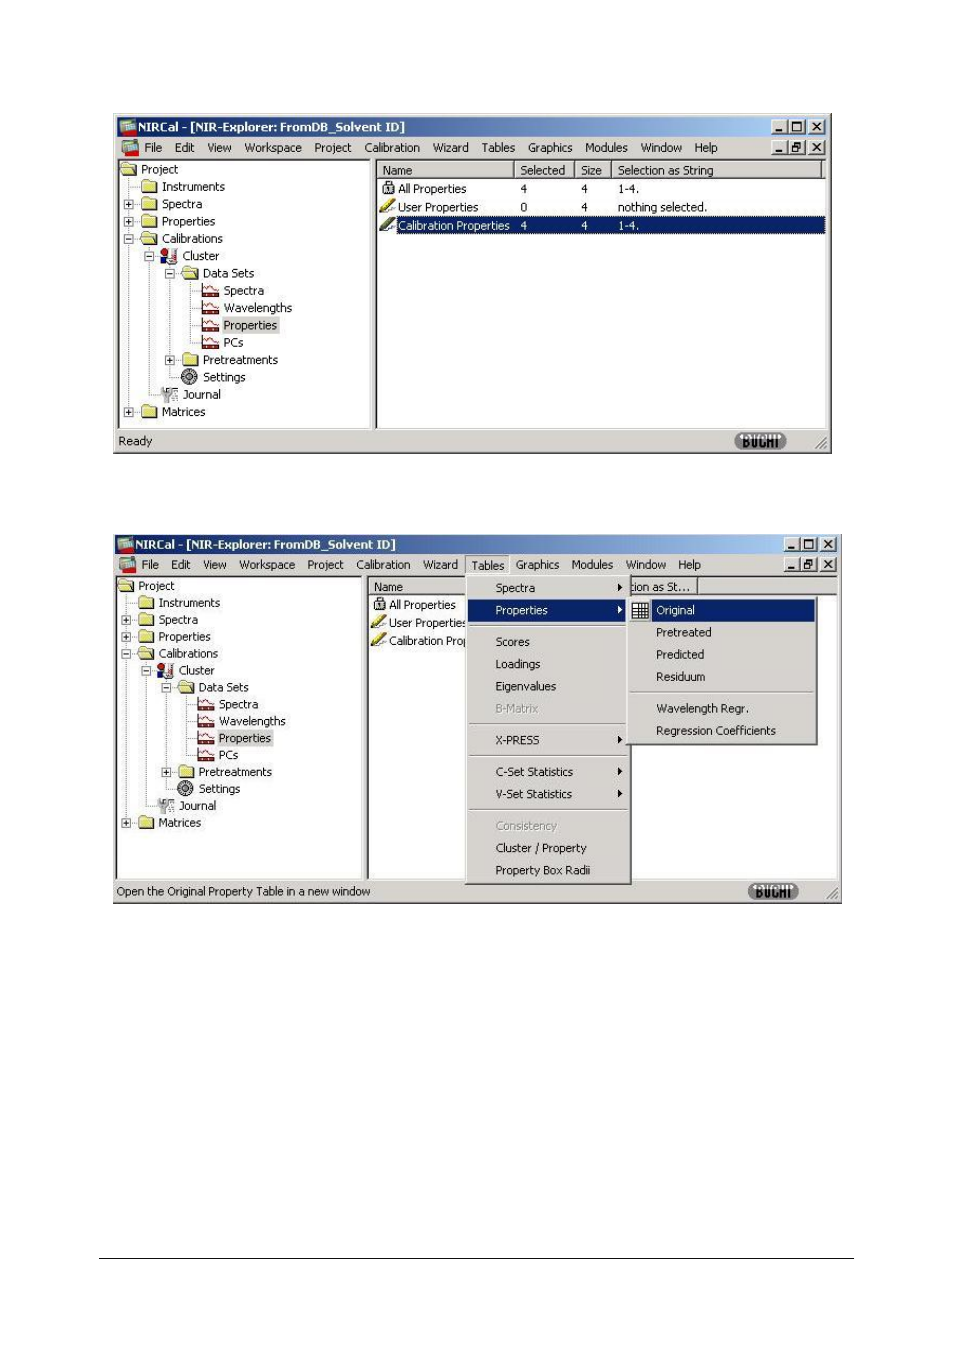Expand Properties node in upper tree
This screenshot has height=1350, width=955.
[x=129, y=222]
